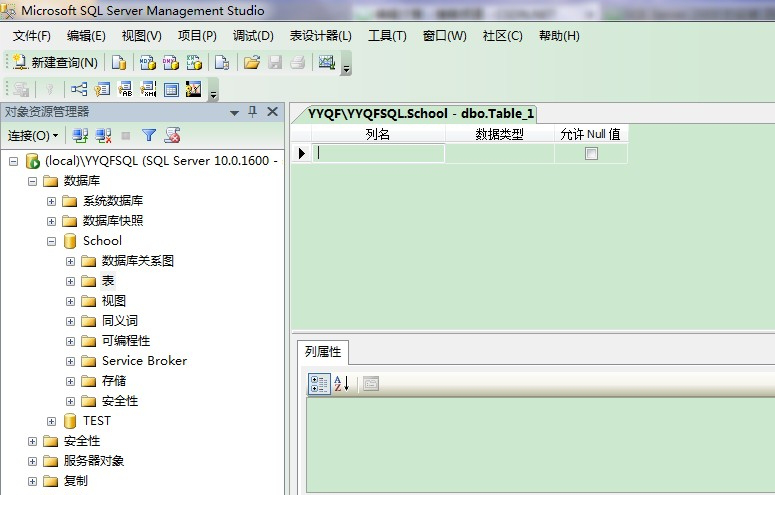Expand the 数据库快照 folder
Viewport: 775px width, 514px height.
[x=51, y=221]
